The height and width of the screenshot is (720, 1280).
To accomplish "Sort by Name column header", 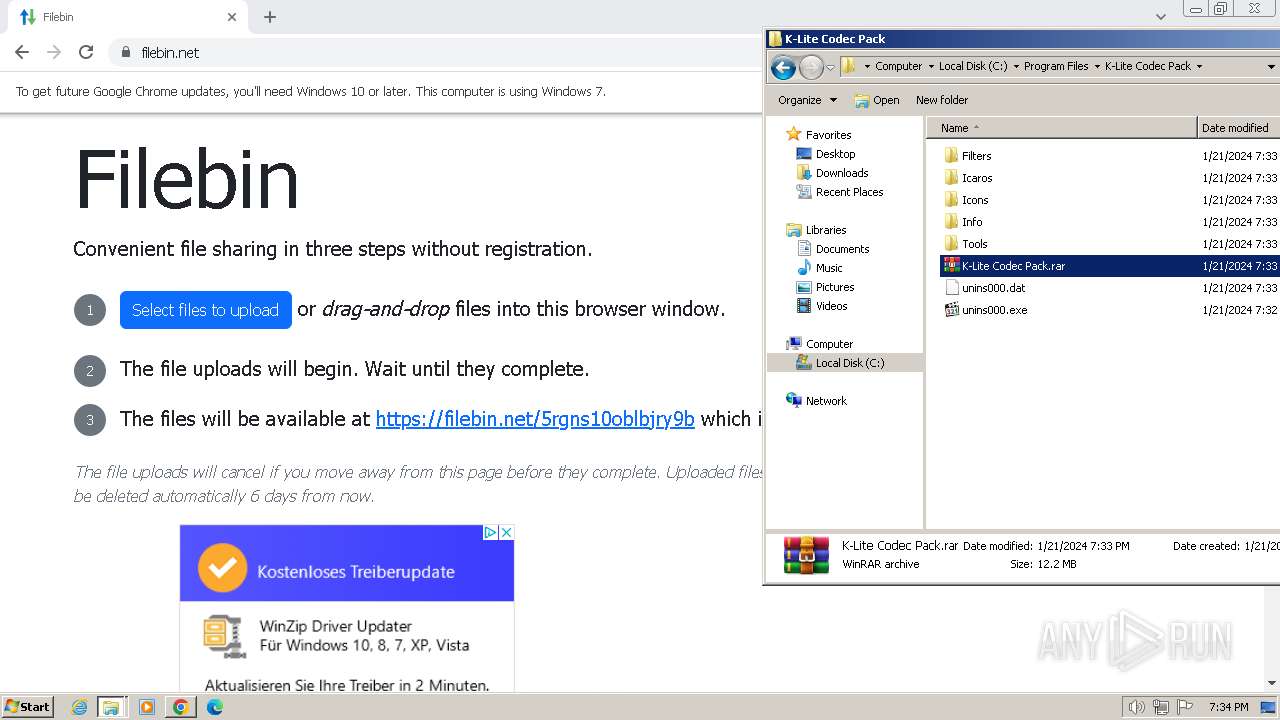I will point(1062,128).
